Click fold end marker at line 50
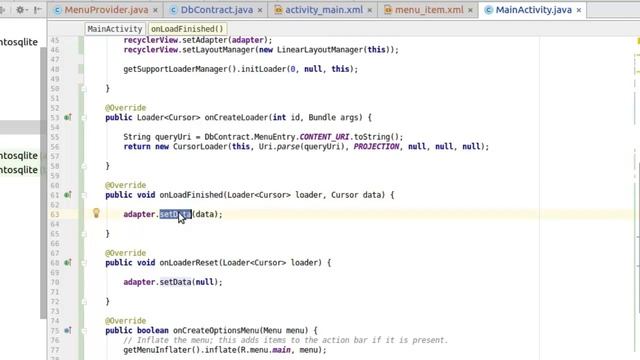Viewport: 640px width, 360px height. click(x=84, y=88)
